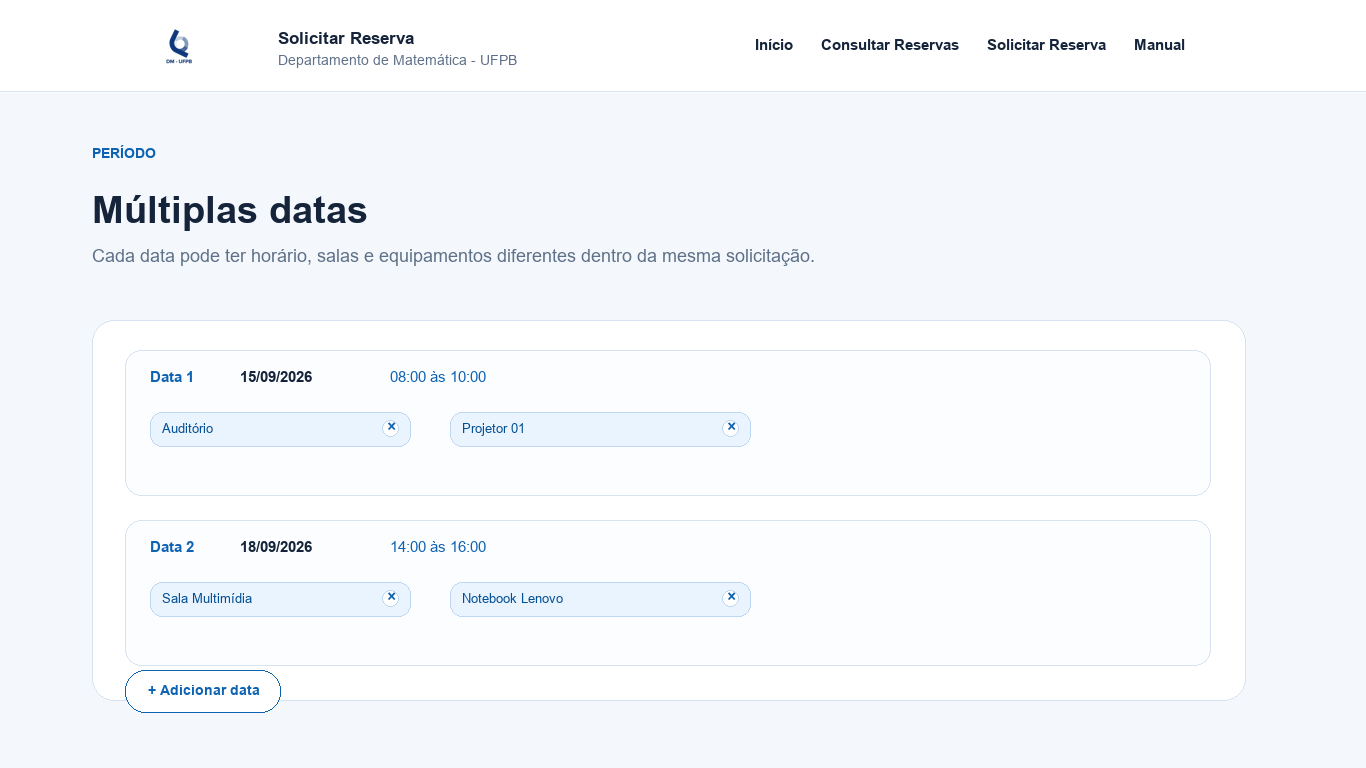Click the date 15/09/2026
The height and width of the screenshot is (768, 1366).
pos(276,377)
